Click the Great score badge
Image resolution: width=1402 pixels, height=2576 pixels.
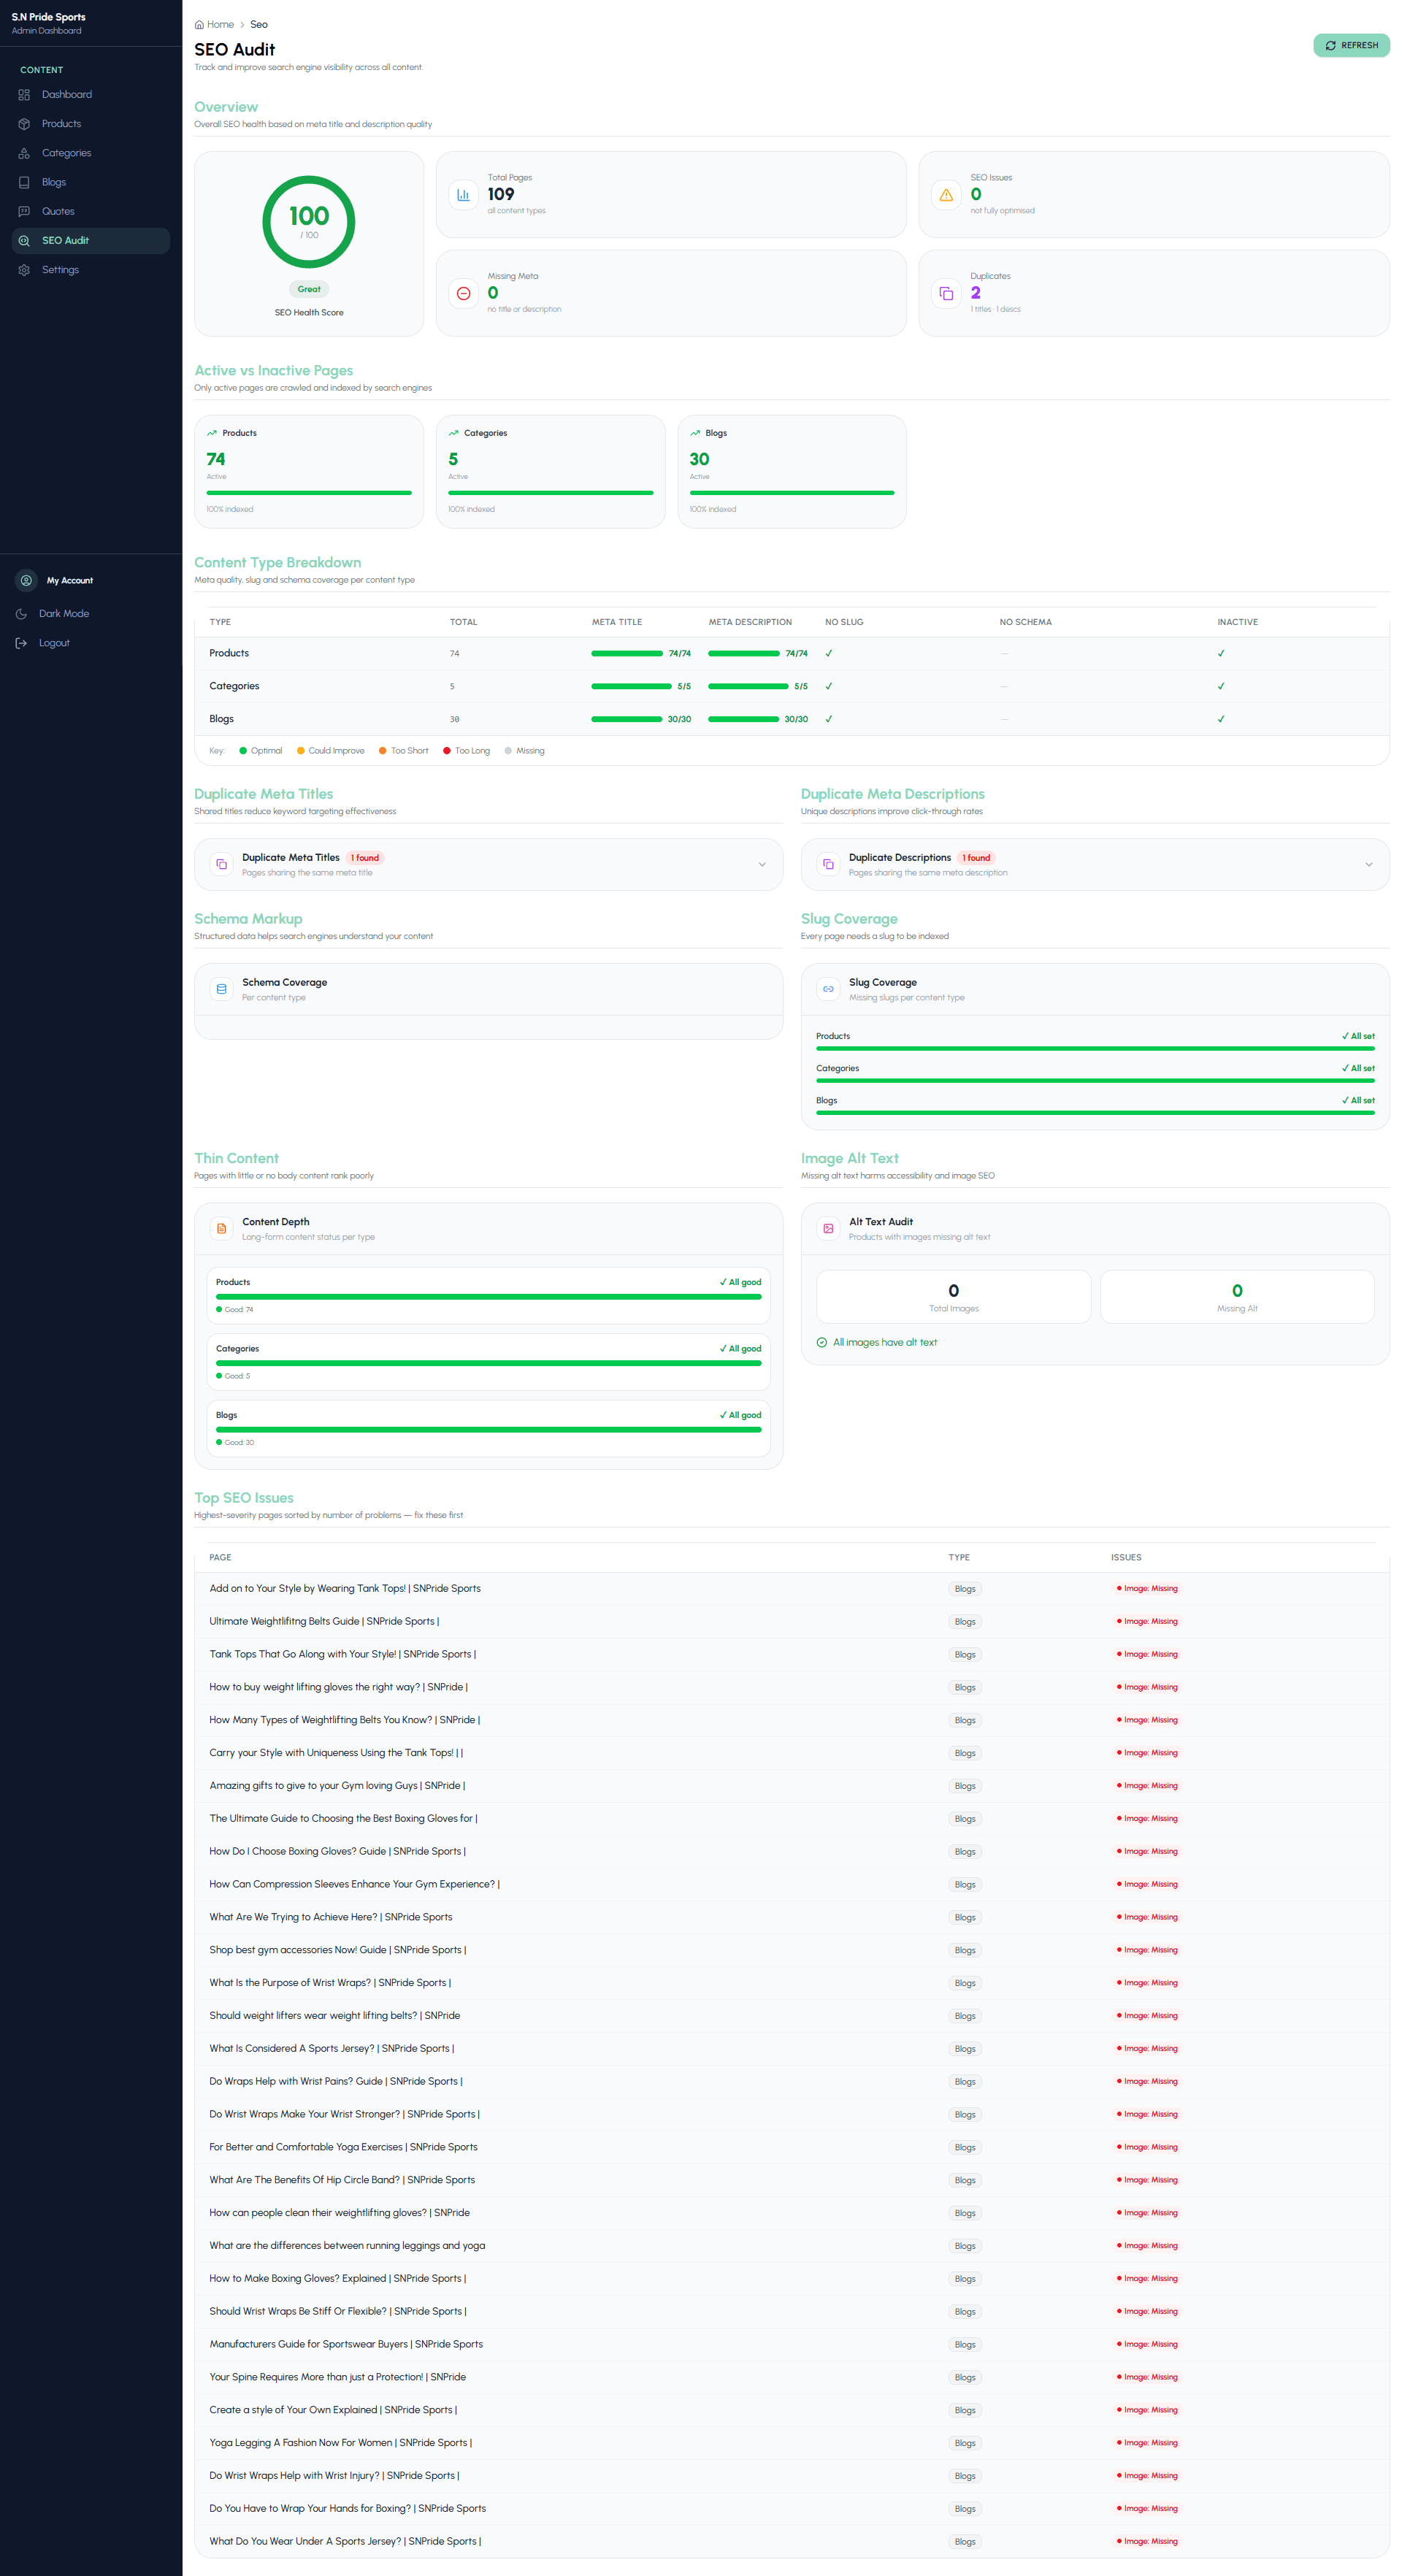point(309,289)
